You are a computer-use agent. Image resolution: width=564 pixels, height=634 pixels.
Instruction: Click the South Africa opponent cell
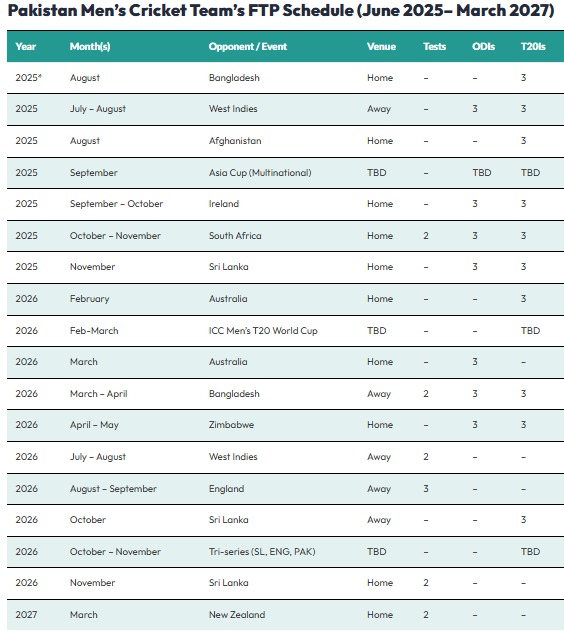point(235,236)
